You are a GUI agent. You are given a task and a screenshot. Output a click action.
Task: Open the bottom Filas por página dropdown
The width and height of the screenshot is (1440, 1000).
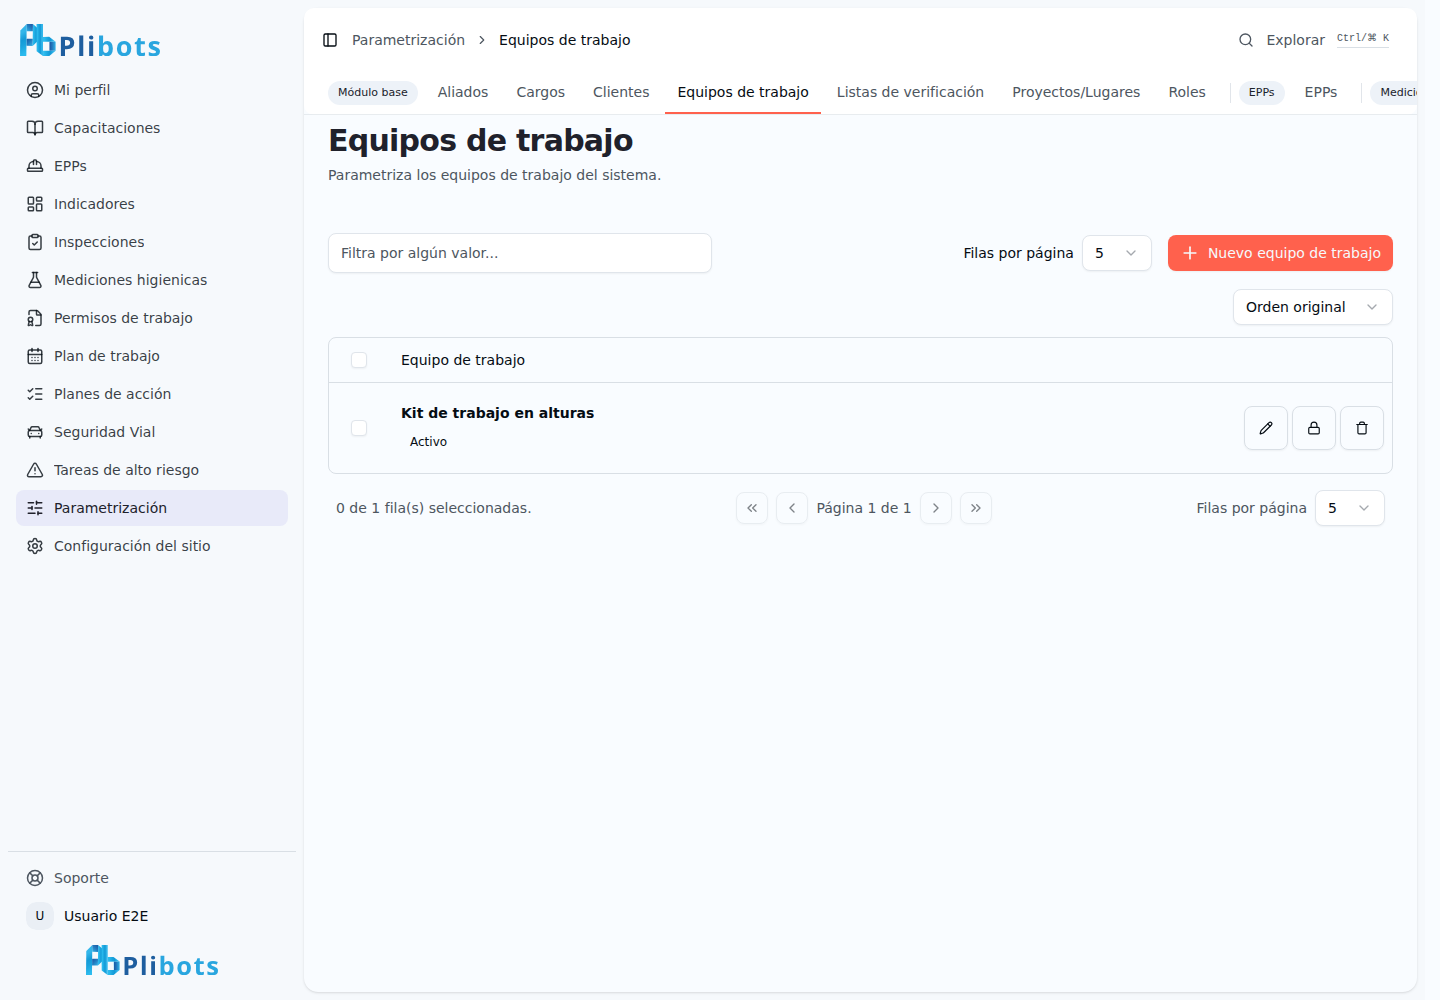1350,508
